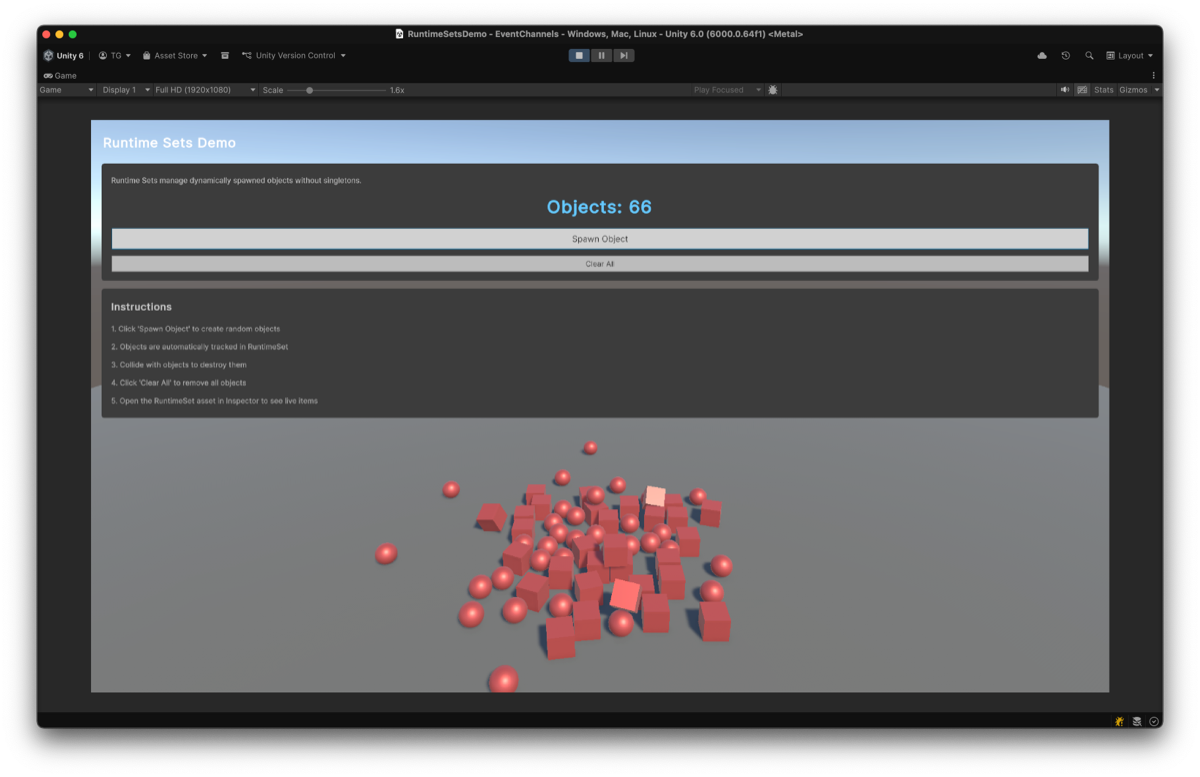
Task: Adjust the Scale slider in the Game view
Action: [310, 89]
